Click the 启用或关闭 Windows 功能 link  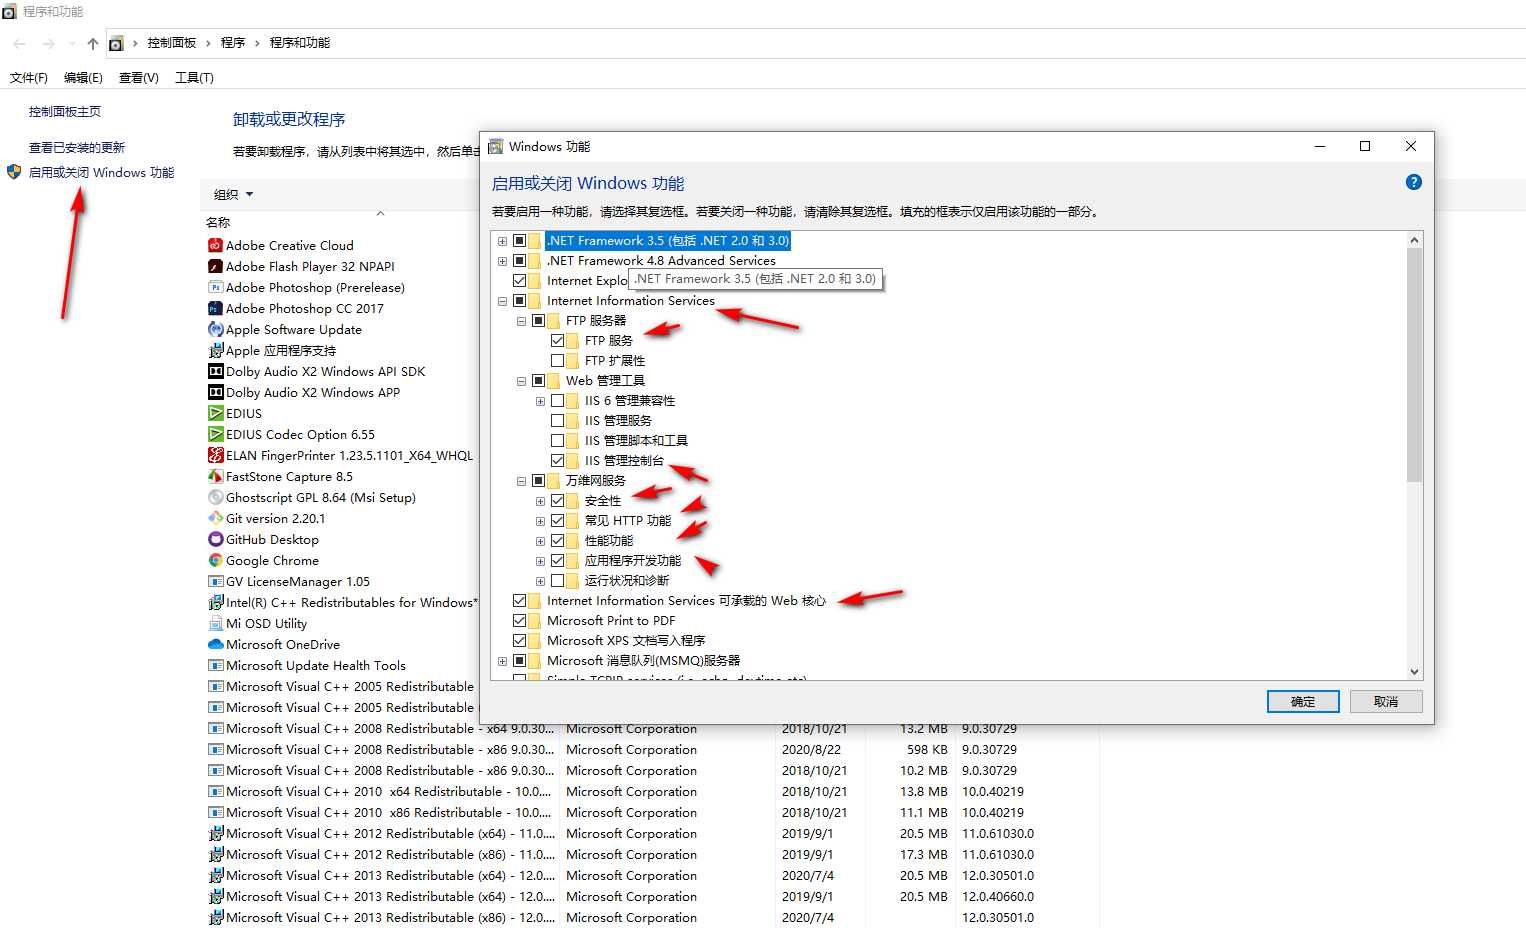pyautogui.click(x=101, y=172)
